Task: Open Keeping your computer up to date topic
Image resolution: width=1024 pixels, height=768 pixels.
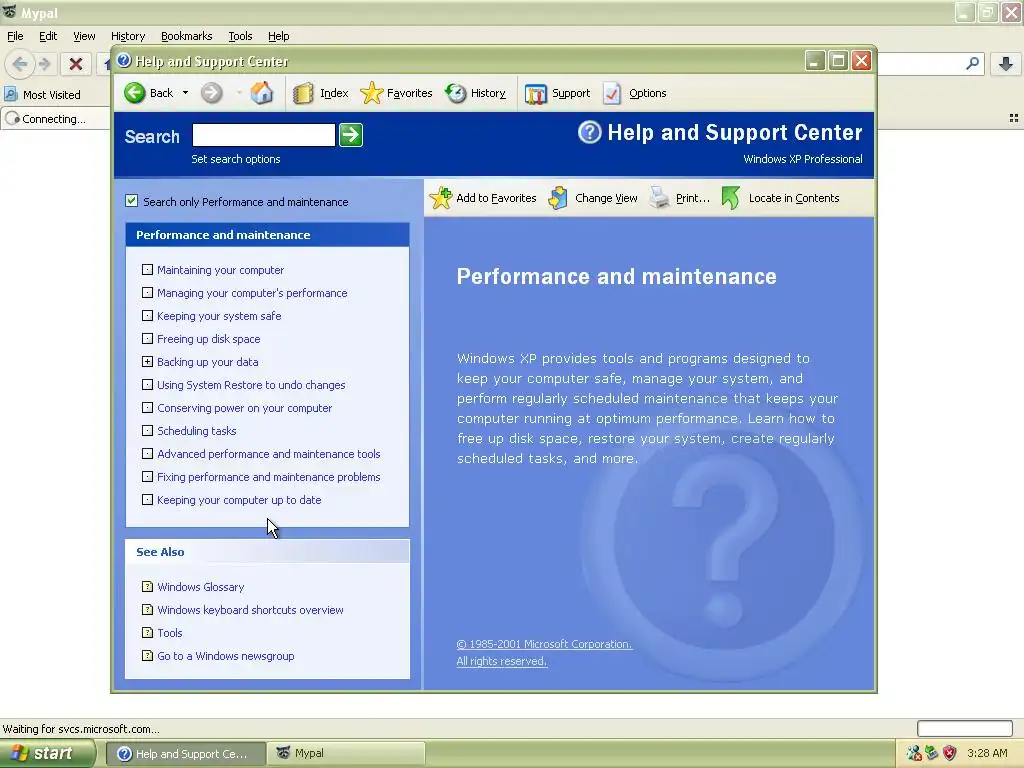Action: (239, 500)
